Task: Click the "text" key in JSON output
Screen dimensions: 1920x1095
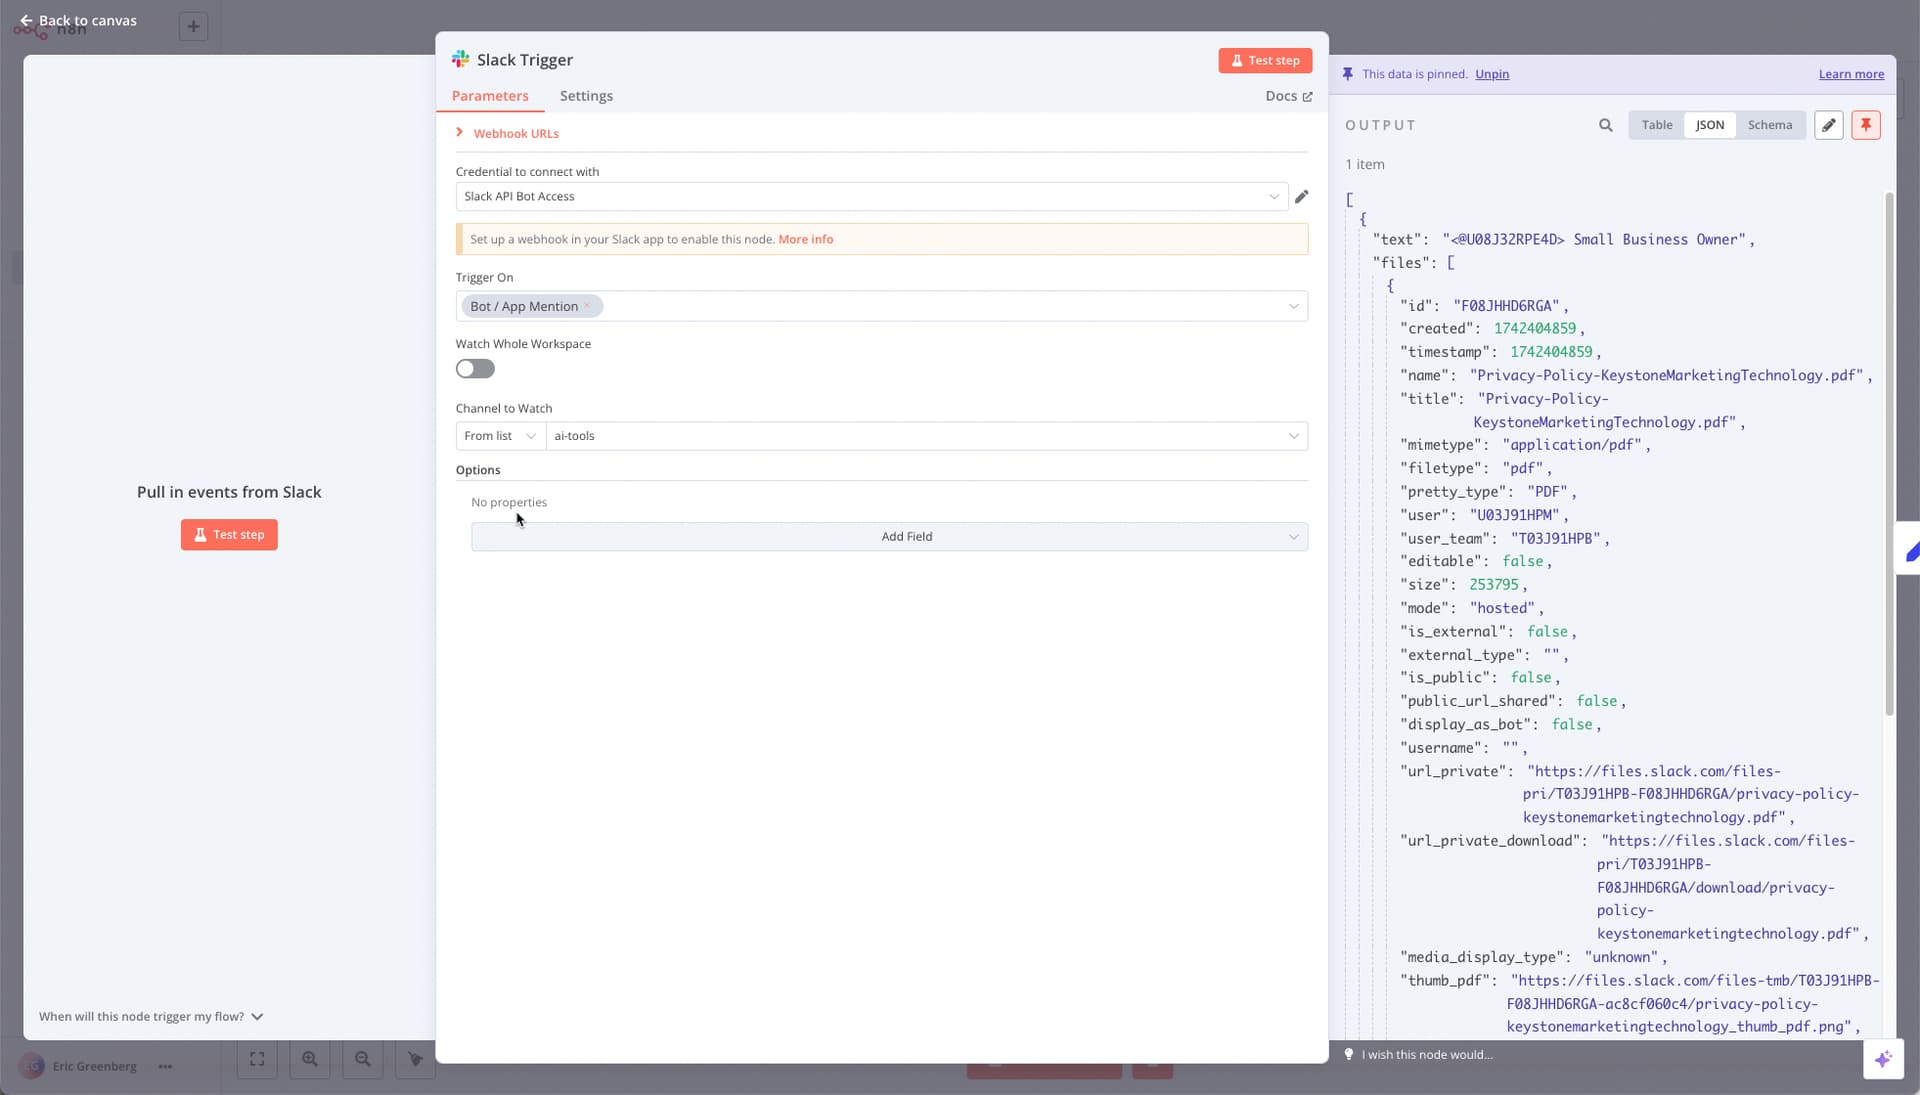Action: [1396, 239]
